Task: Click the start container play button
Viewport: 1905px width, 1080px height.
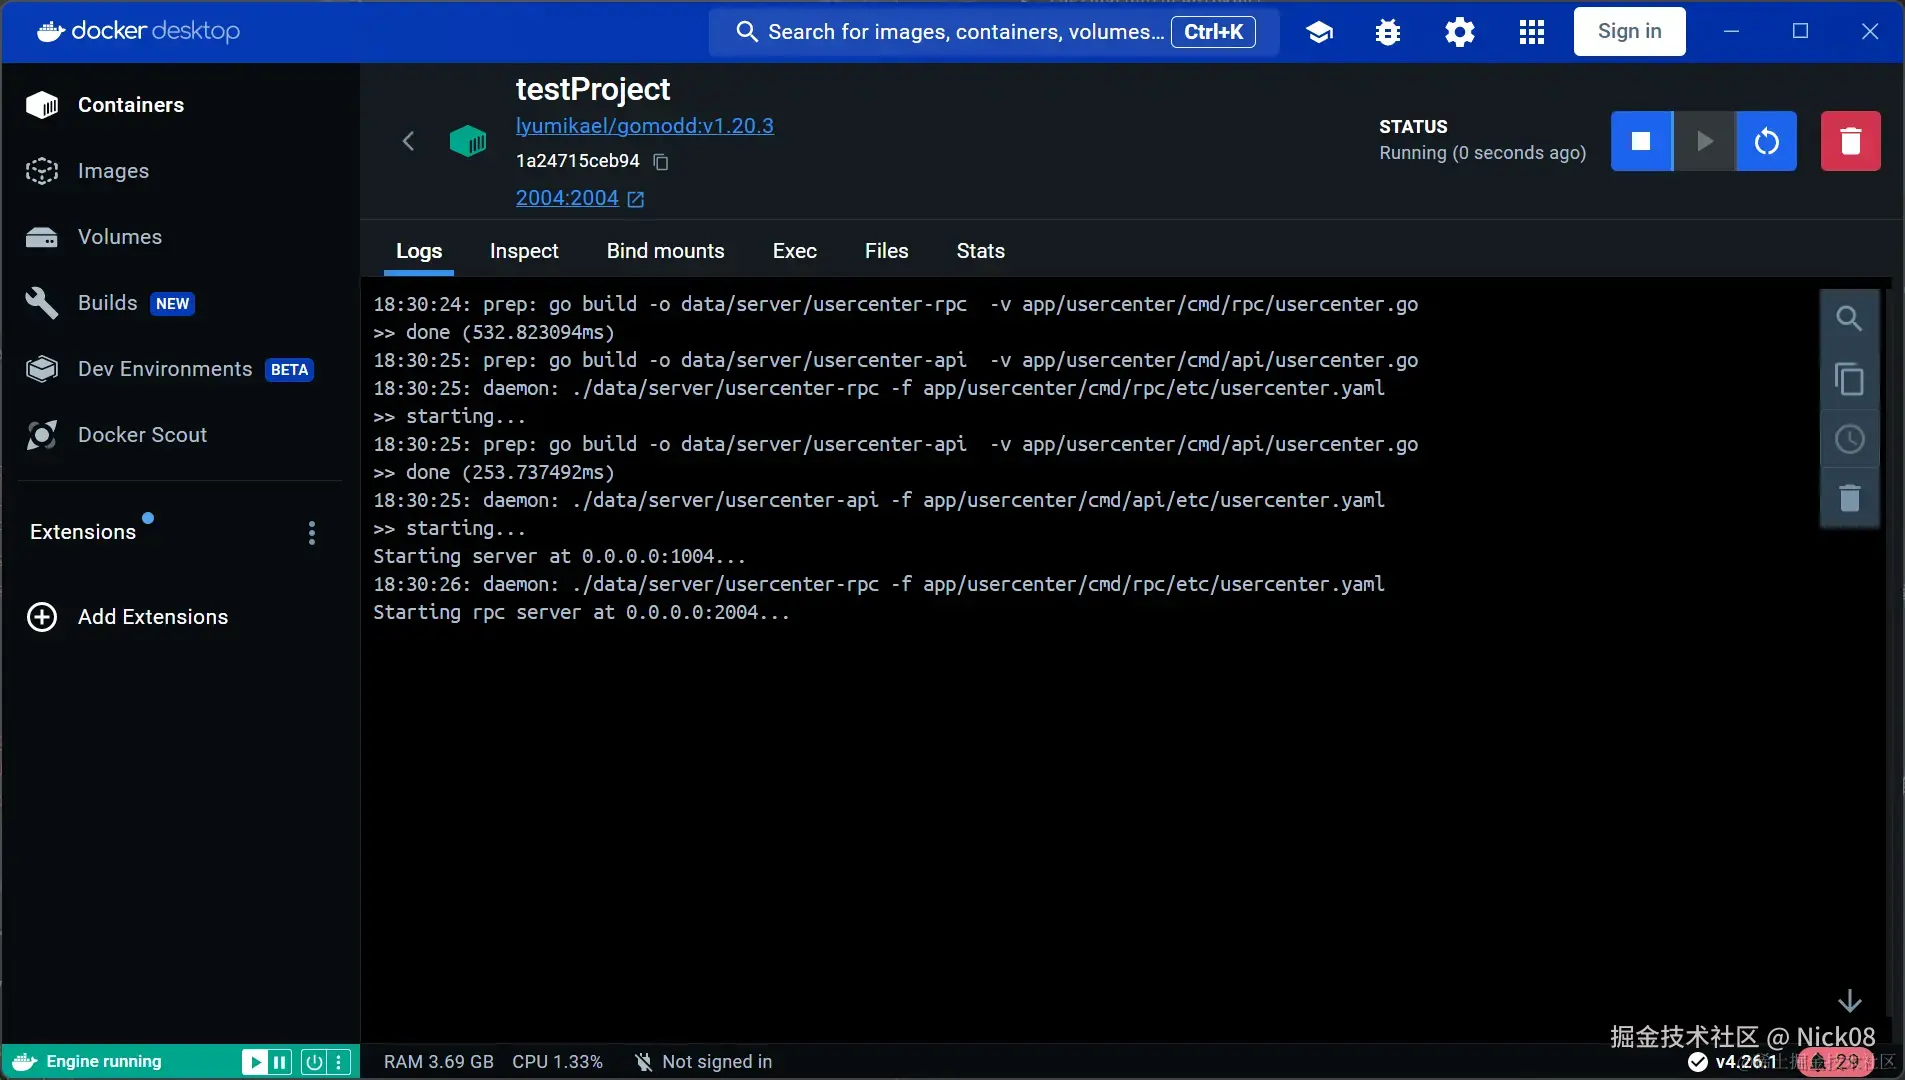Action: (x=1705, y=141)
